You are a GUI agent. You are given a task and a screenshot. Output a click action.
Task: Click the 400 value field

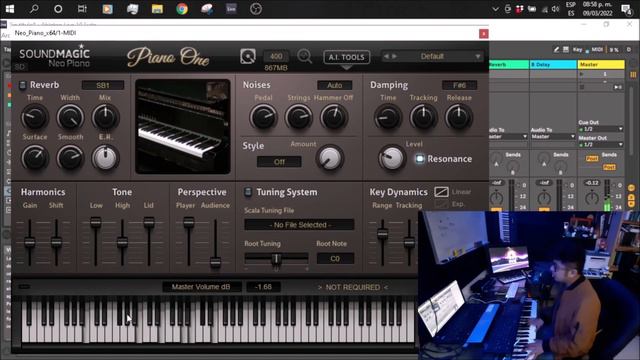coord(276,56)
